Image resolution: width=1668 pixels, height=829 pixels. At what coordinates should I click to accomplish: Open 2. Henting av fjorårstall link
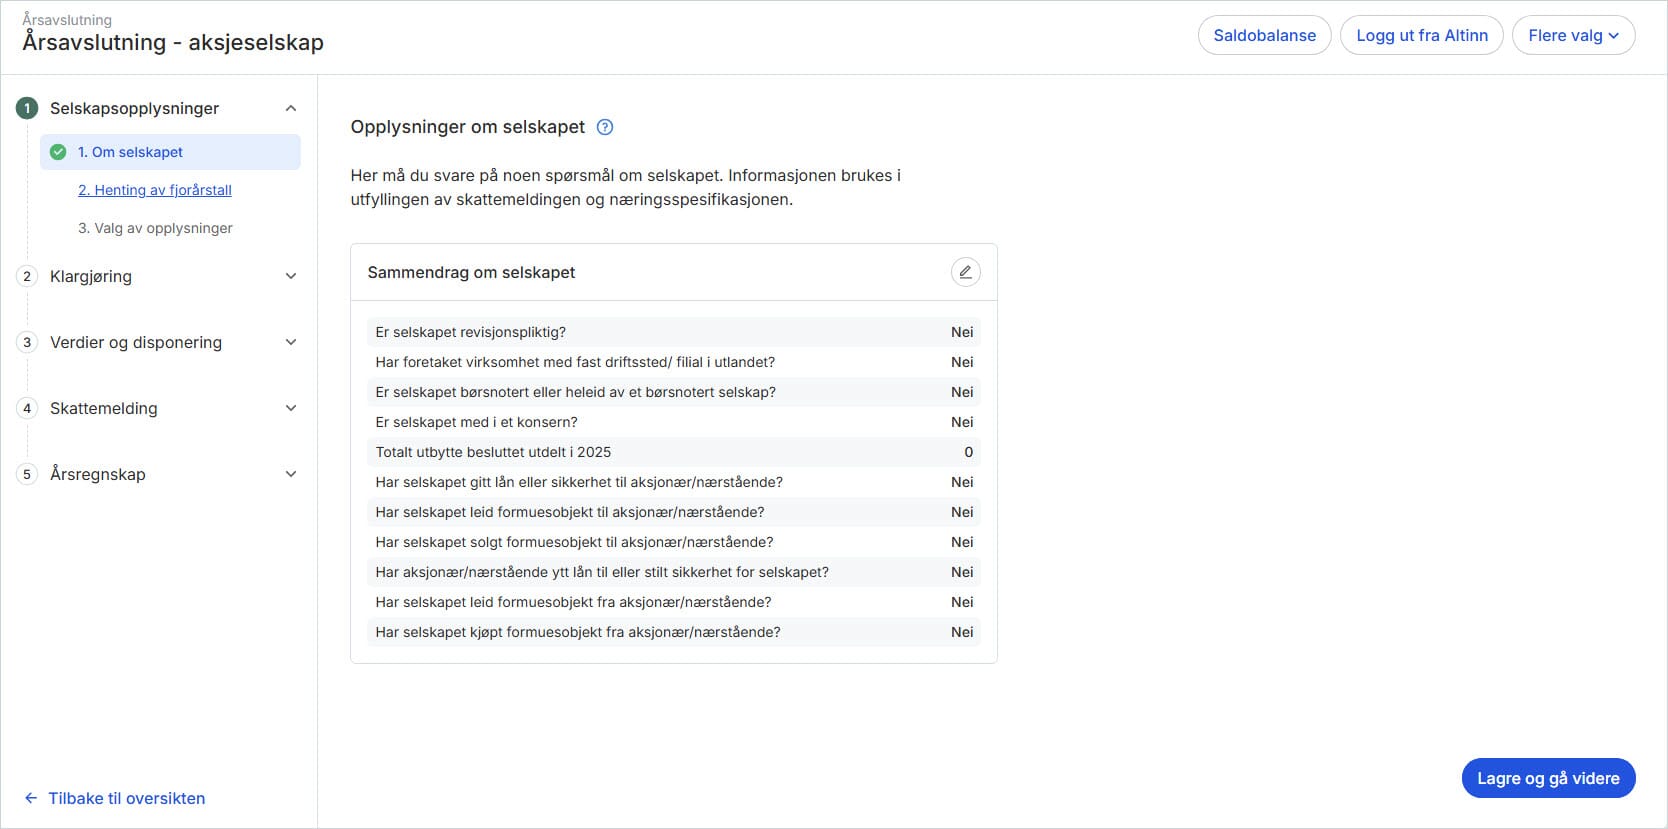[155, 190]
